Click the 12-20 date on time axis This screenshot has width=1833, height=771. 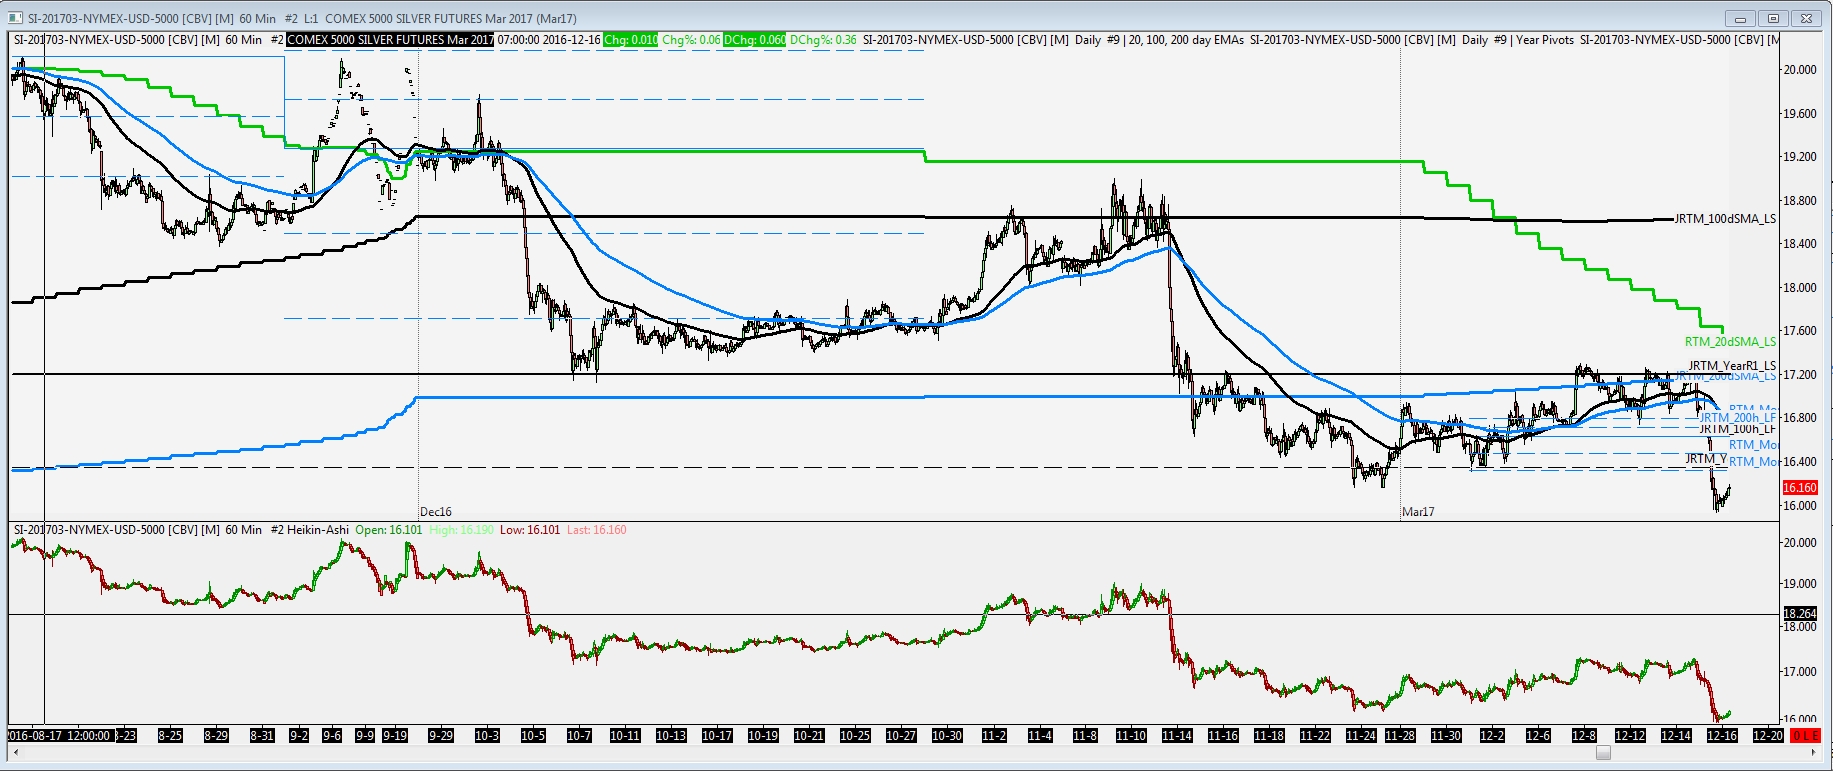[1768, 736]
